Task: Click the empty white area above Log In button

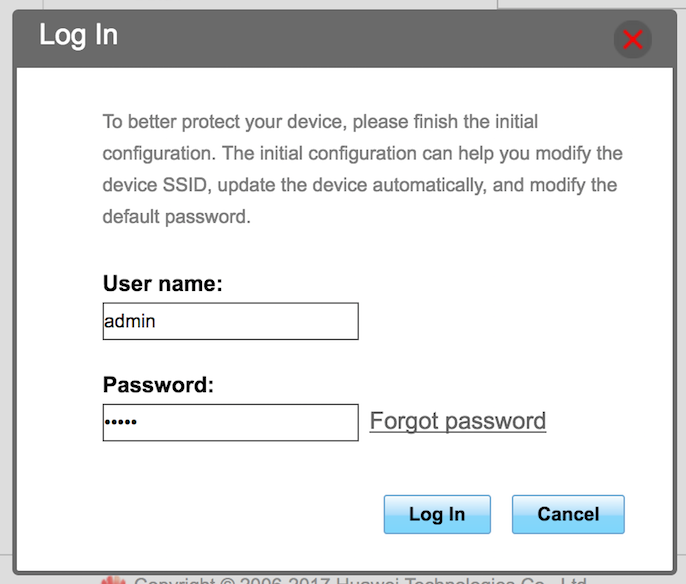Action: click(x=437, y=468)
